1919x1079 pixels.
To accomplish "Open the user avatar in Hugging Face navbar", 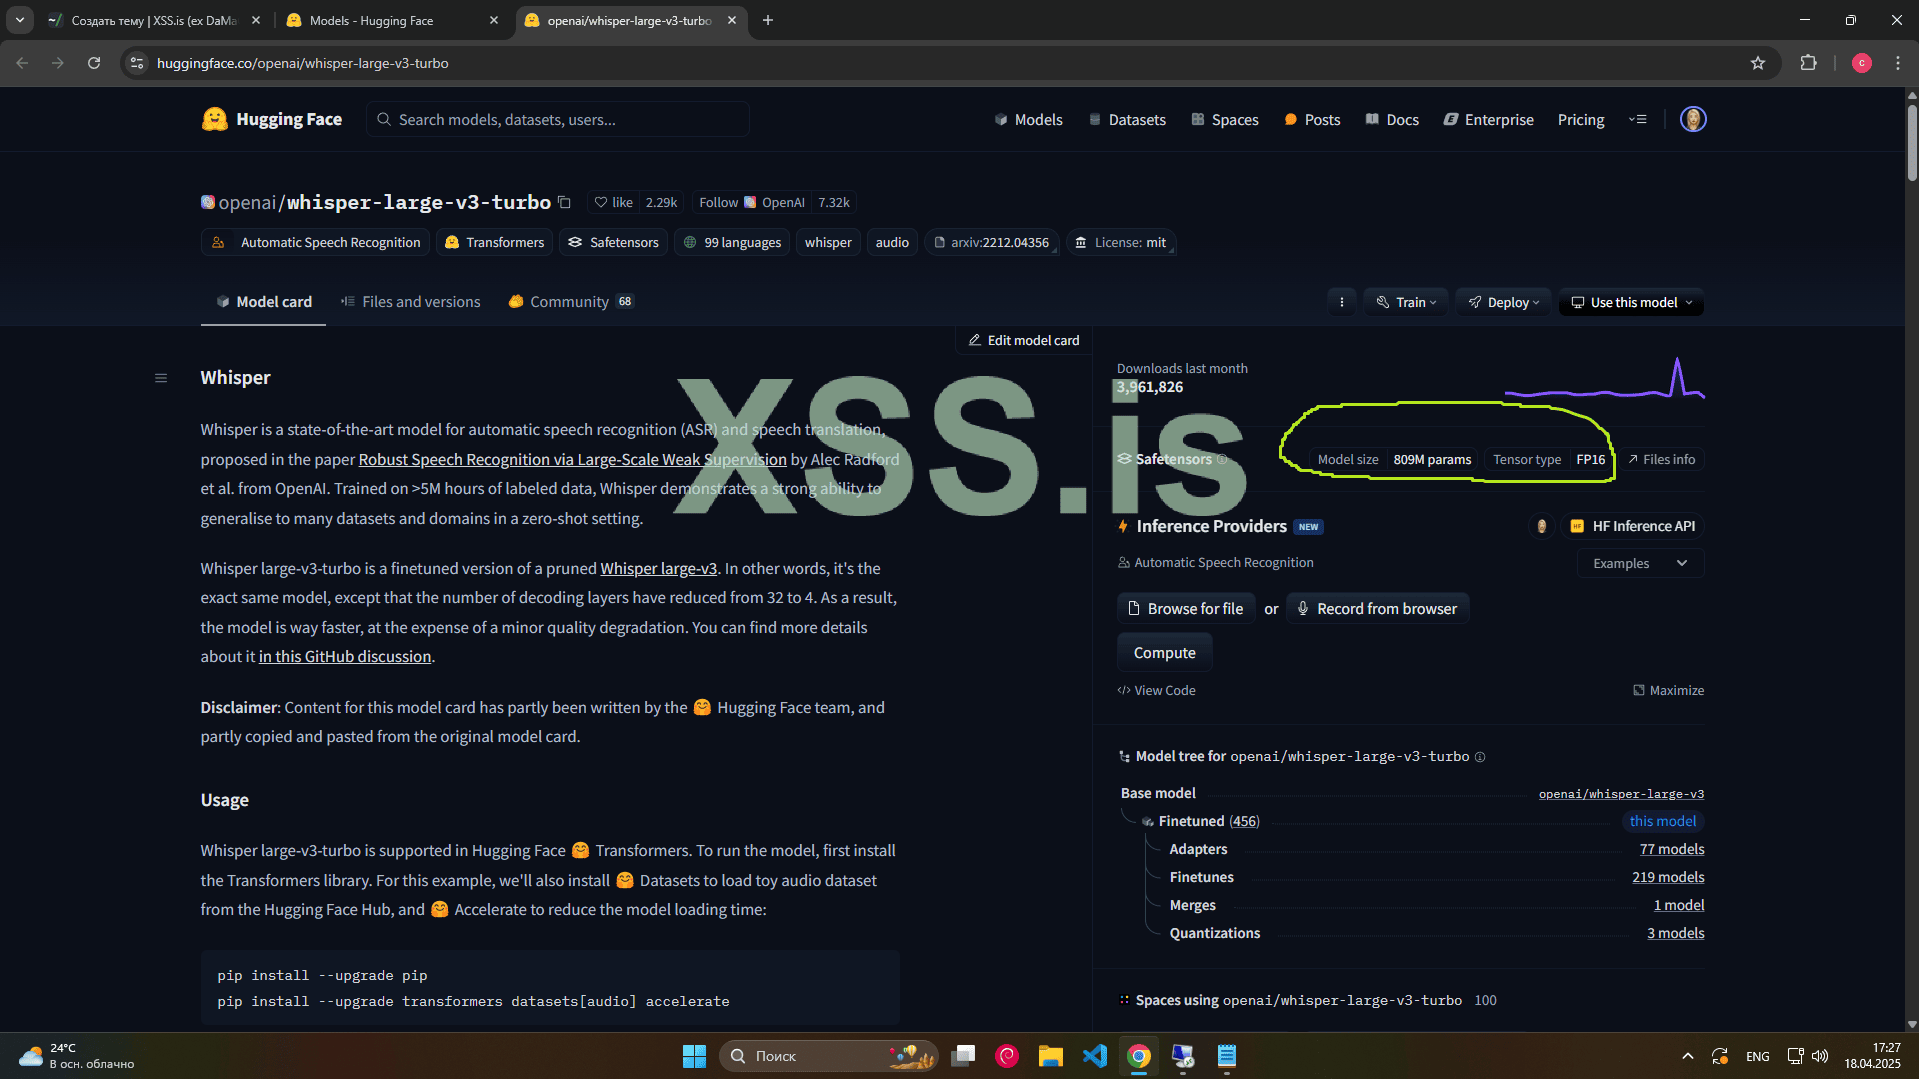I will tap(1693, 119).
